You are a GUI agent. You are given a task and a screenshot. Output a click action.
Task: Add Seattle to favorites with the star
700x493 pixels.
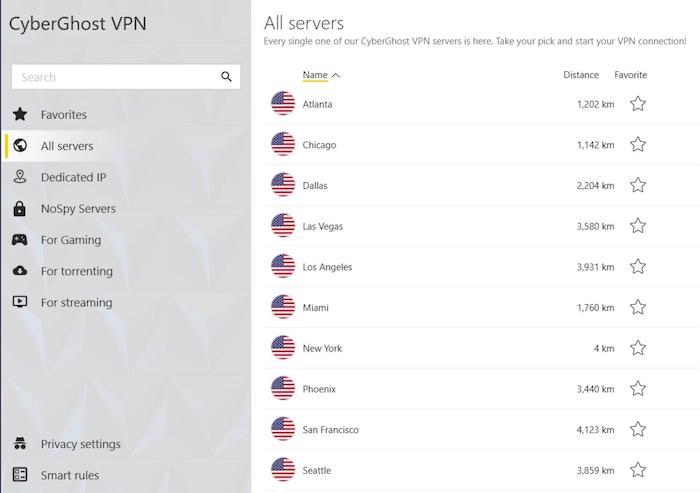[x=638, y=470]
